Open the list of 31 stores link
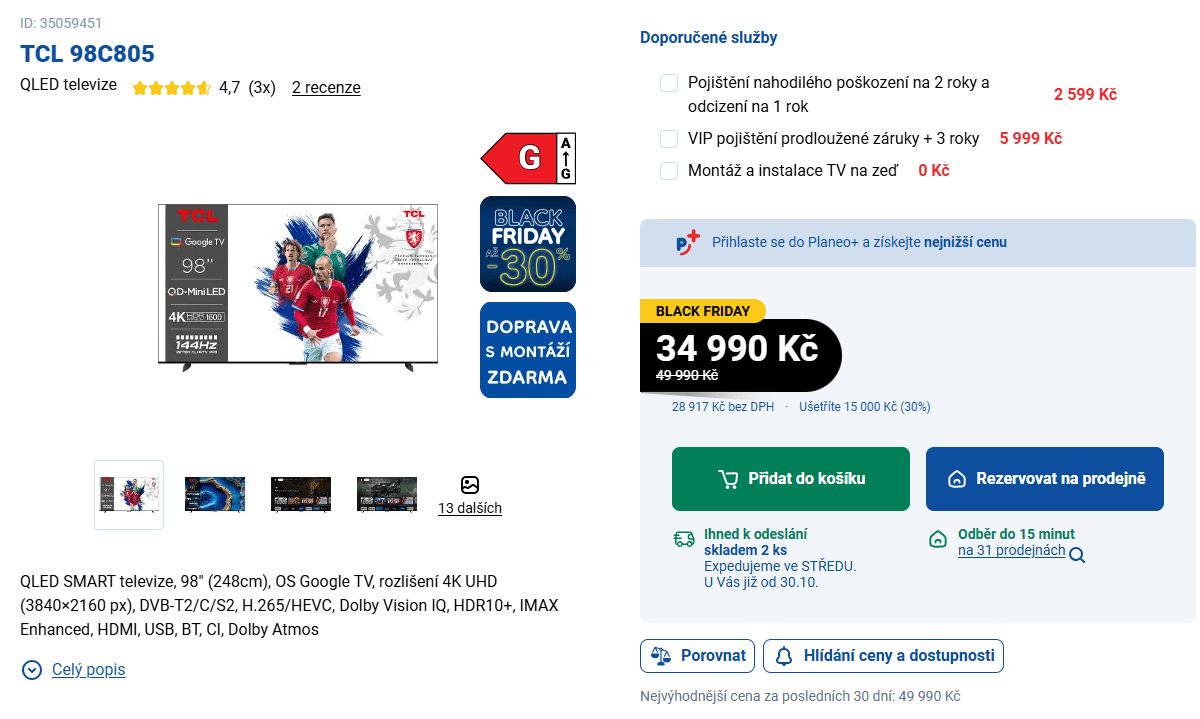This screenshot has height=719, width=1200. tap(1011, 551)
